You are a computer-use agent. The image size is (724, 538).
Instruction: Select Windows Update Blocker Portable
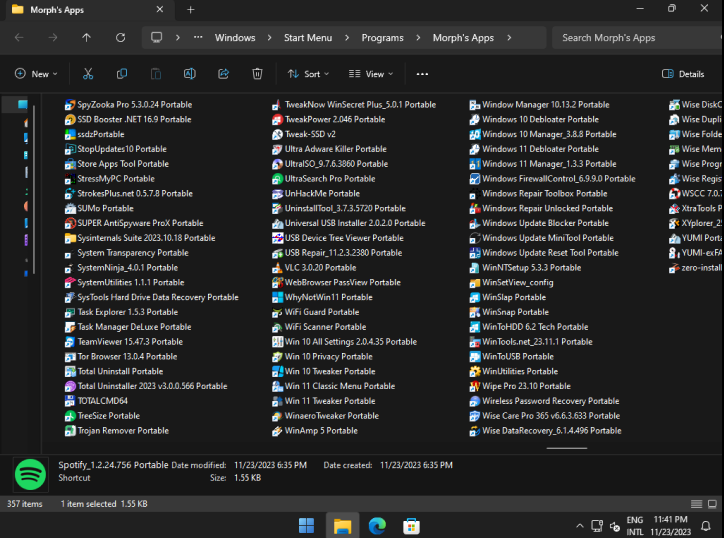point(539,223)
